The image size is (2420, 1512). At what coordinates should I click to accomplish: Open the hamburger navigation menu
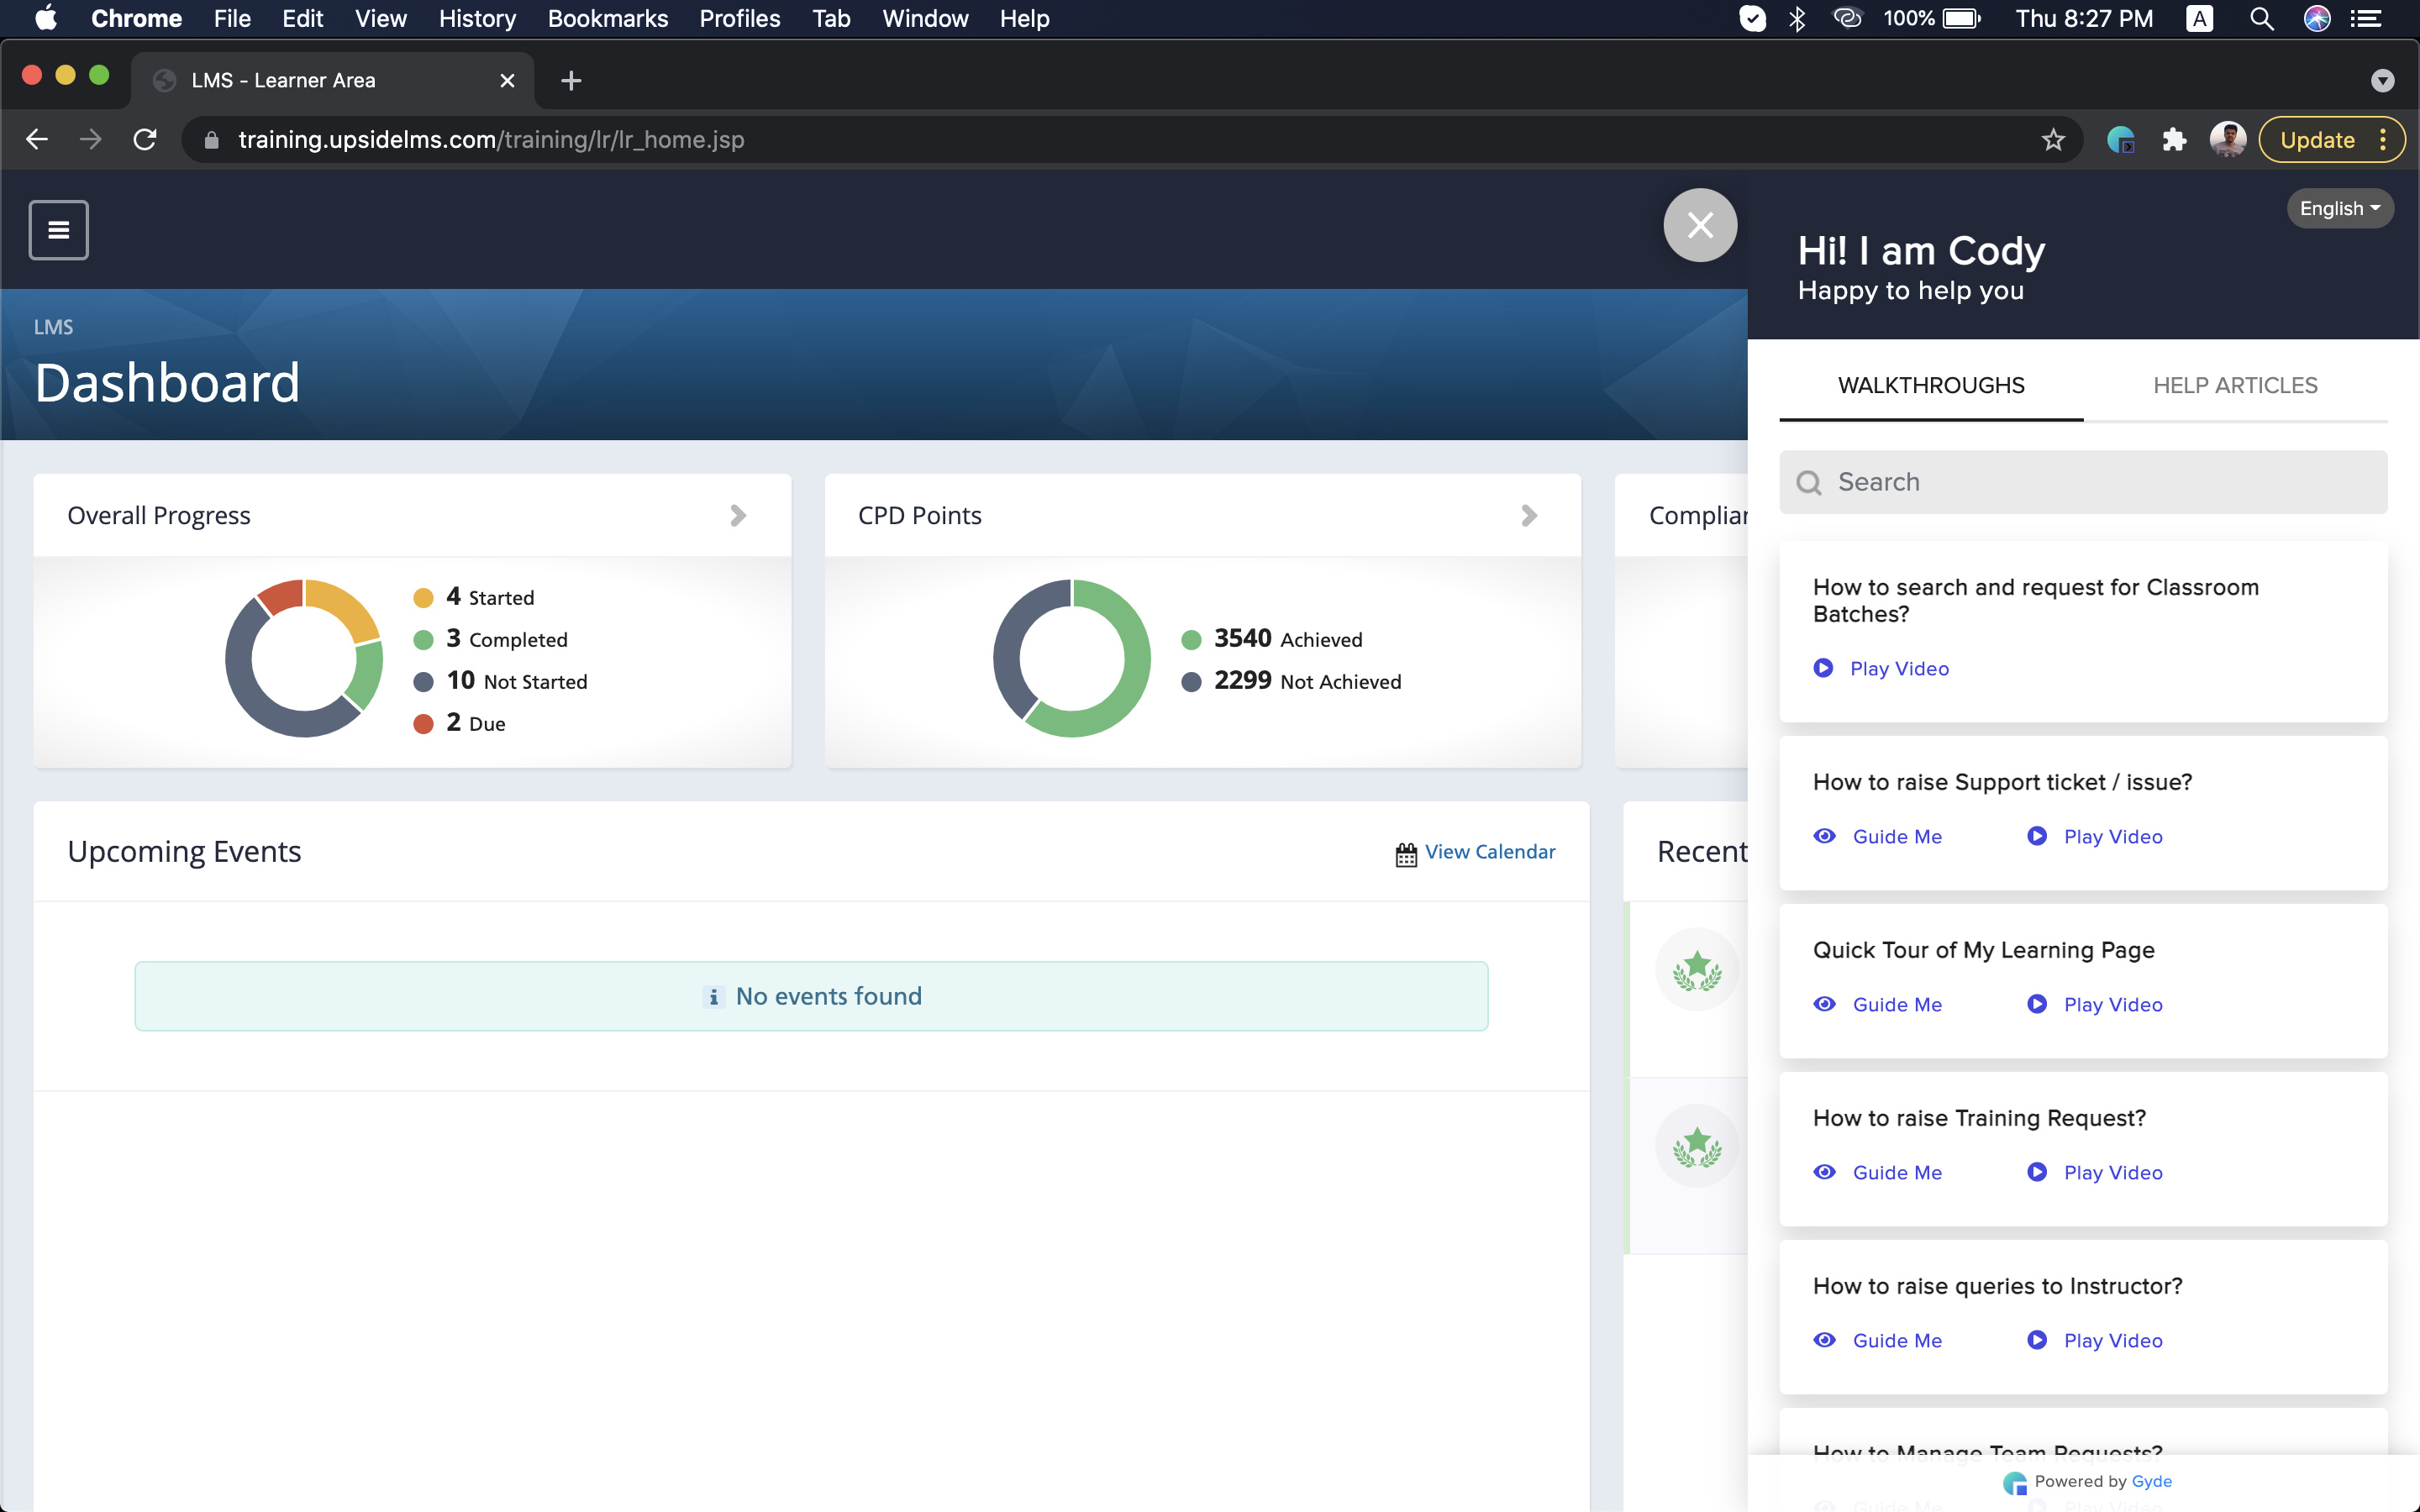pos(58,230)
